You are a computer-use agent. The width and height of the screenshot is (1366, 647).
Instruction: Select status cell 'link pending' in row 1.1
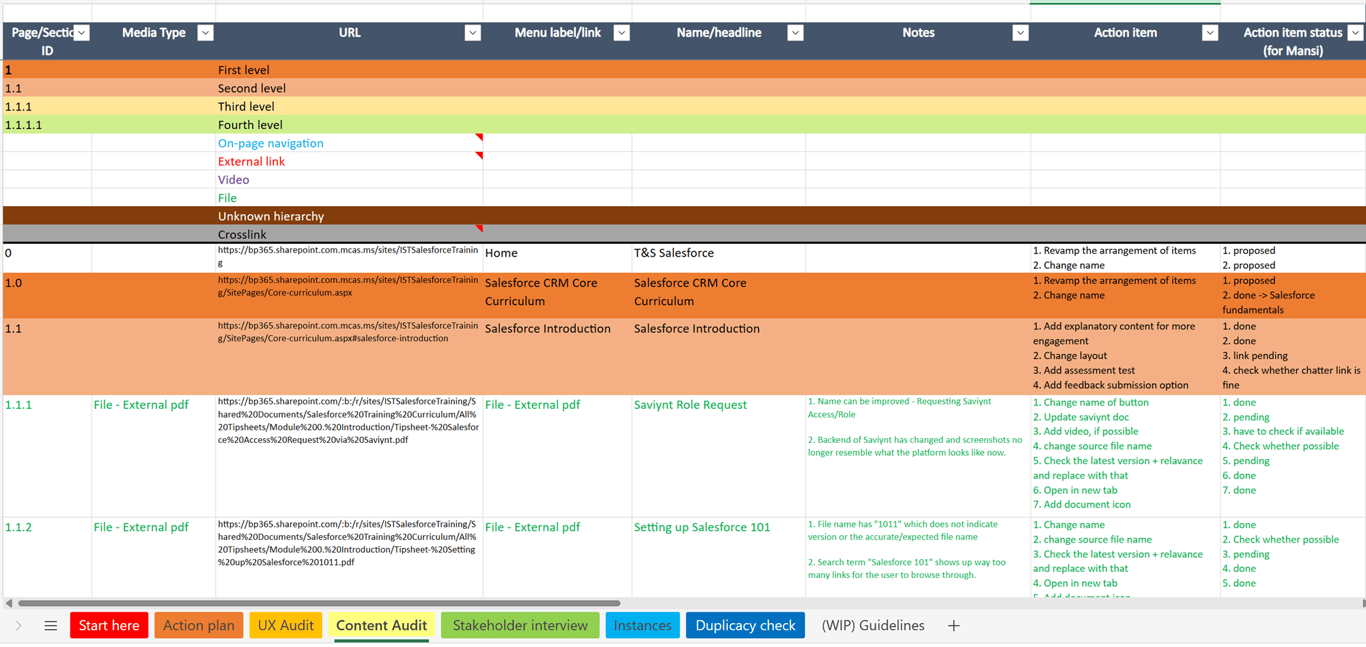(x=1292, y=357)
